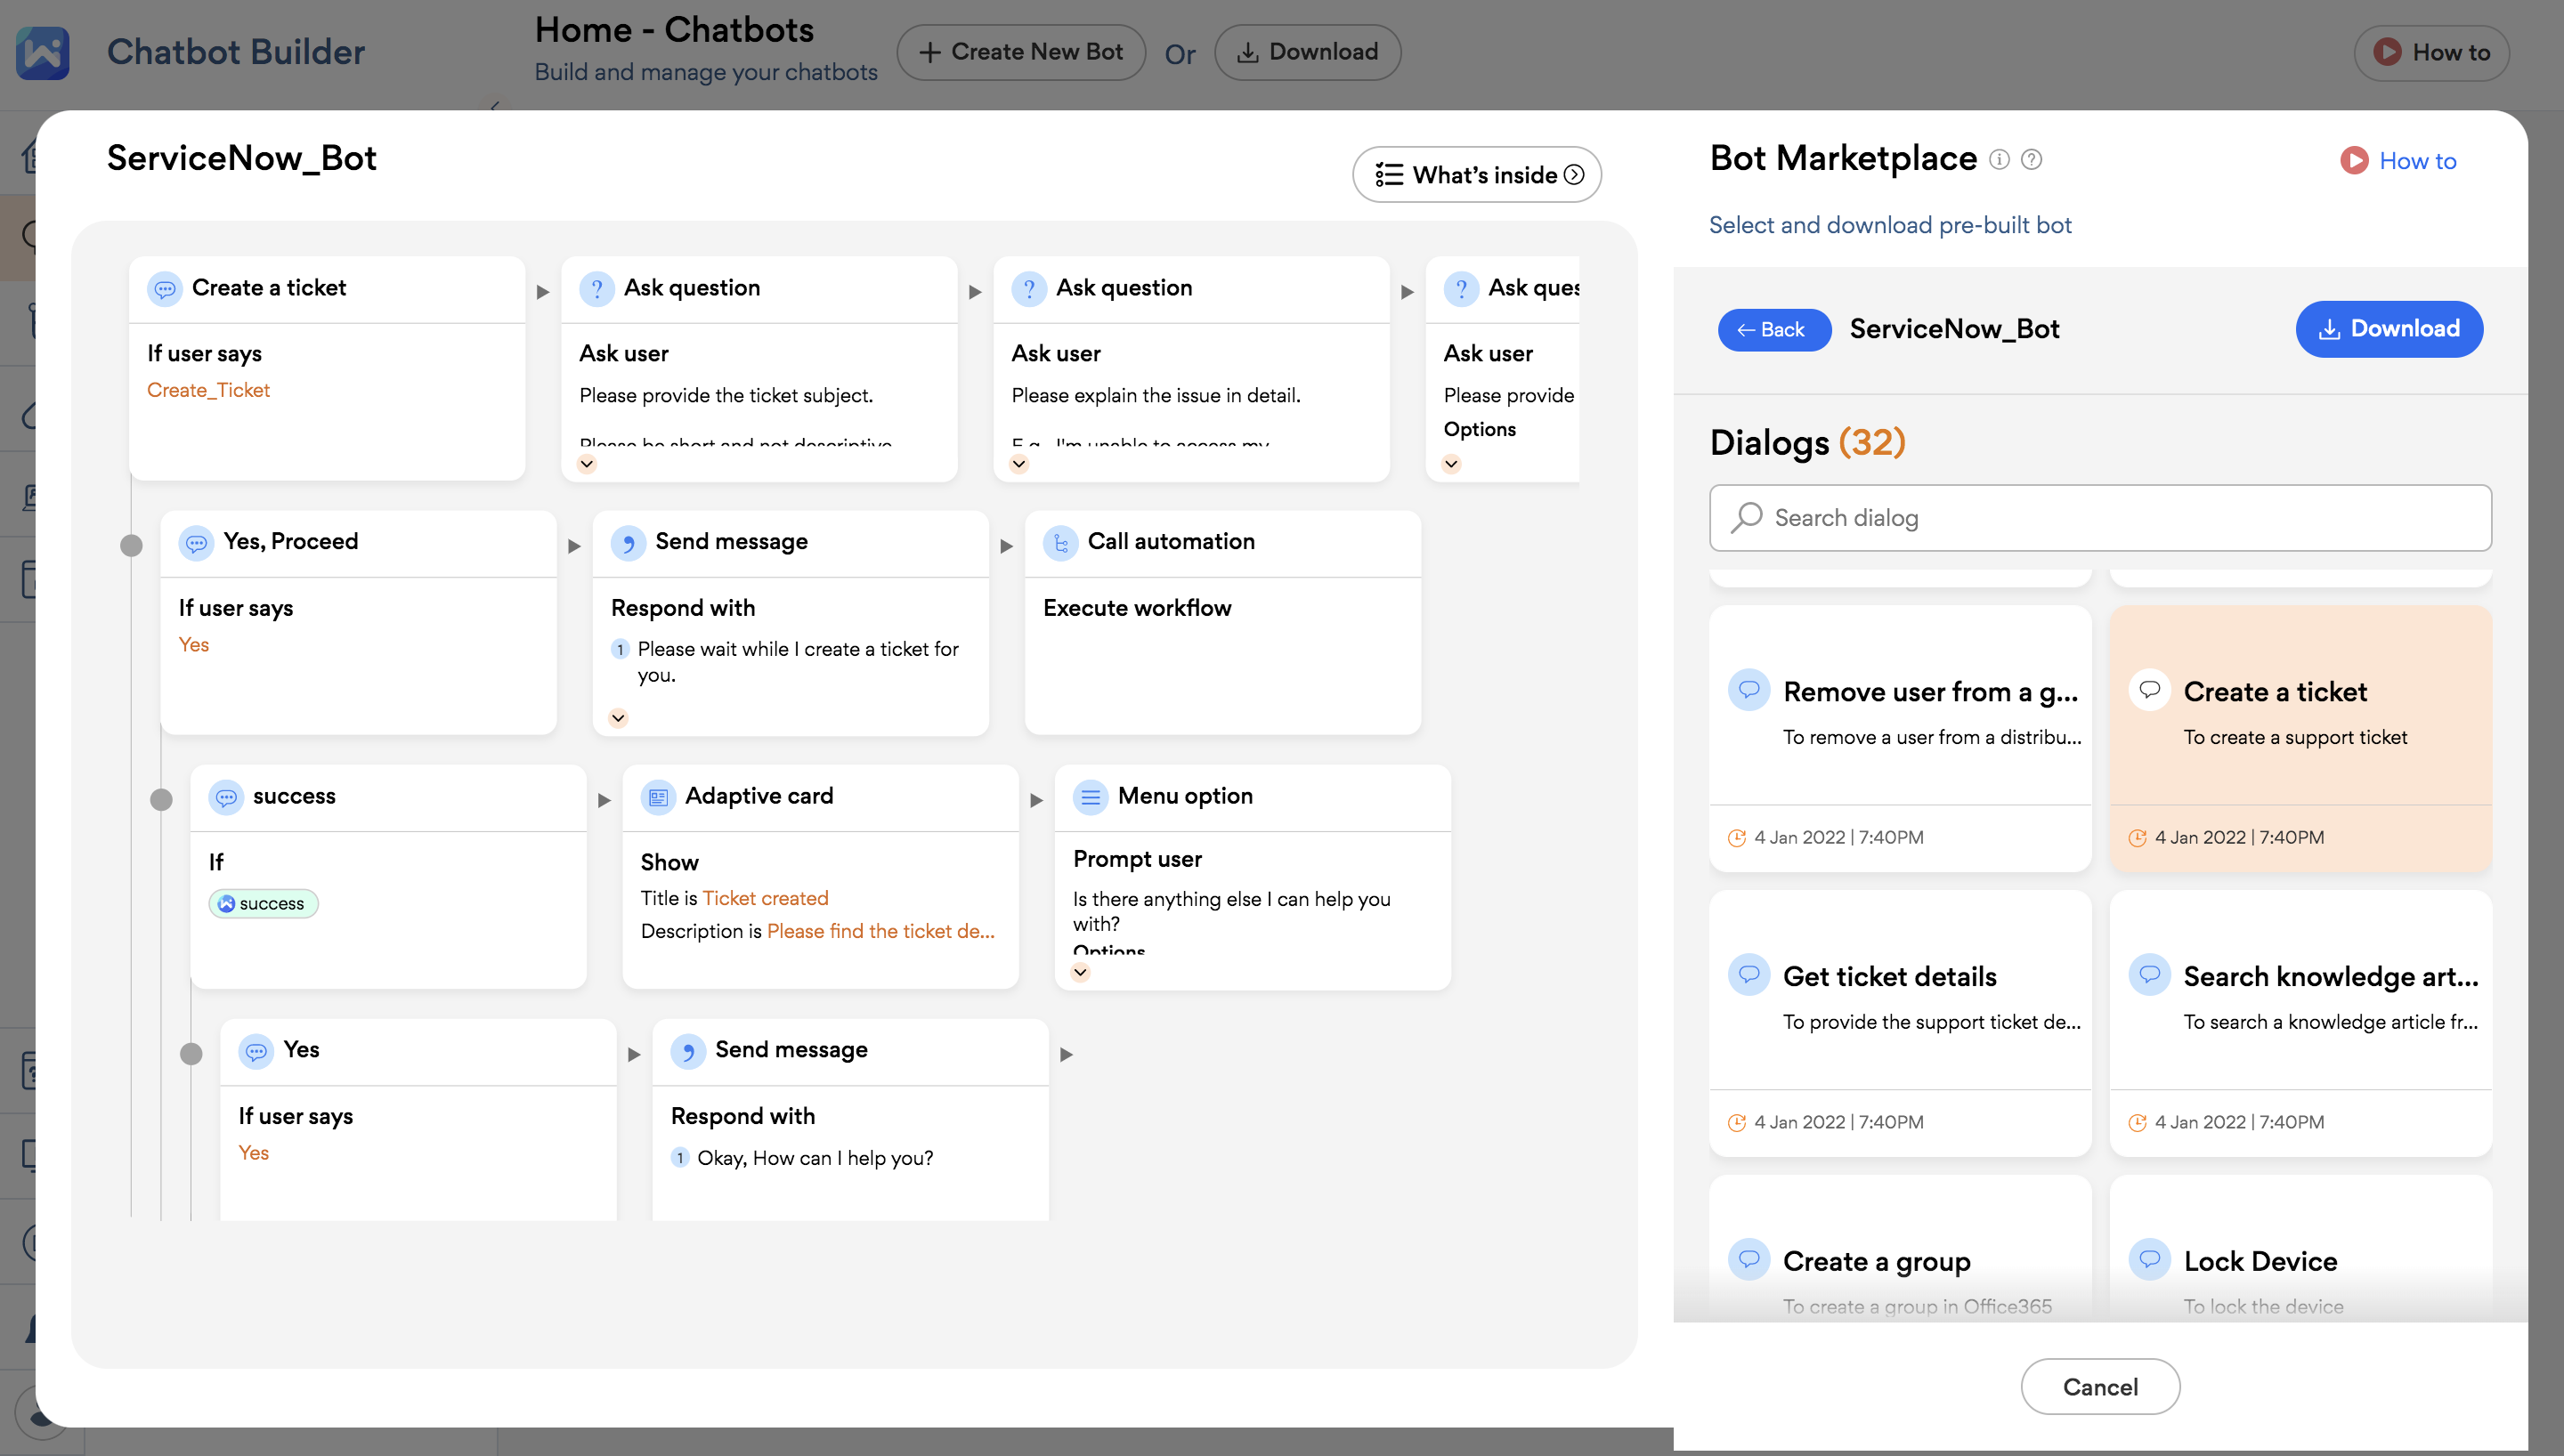This screenshot has height=1456, width=2564.
Task: Expand the ticket subject Ask question card
Action: coord(587,464)
